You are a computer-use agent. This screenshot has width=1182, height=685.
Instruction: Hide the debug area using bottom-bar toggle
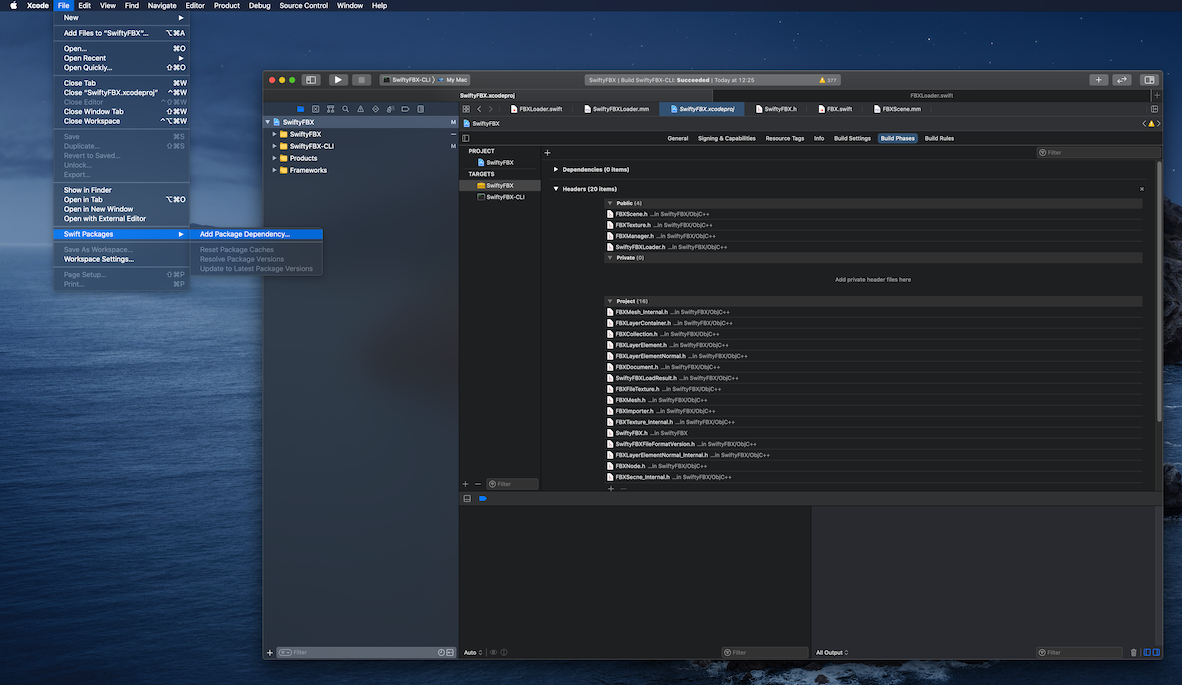click(x=466, y=498)
